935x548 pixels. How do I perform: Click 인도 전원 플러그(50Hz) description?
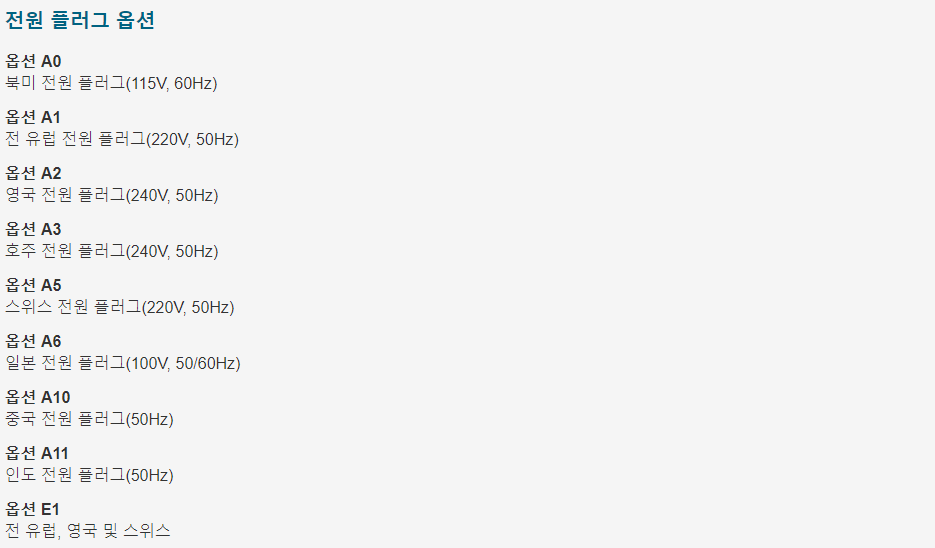[x=89, y=475]
